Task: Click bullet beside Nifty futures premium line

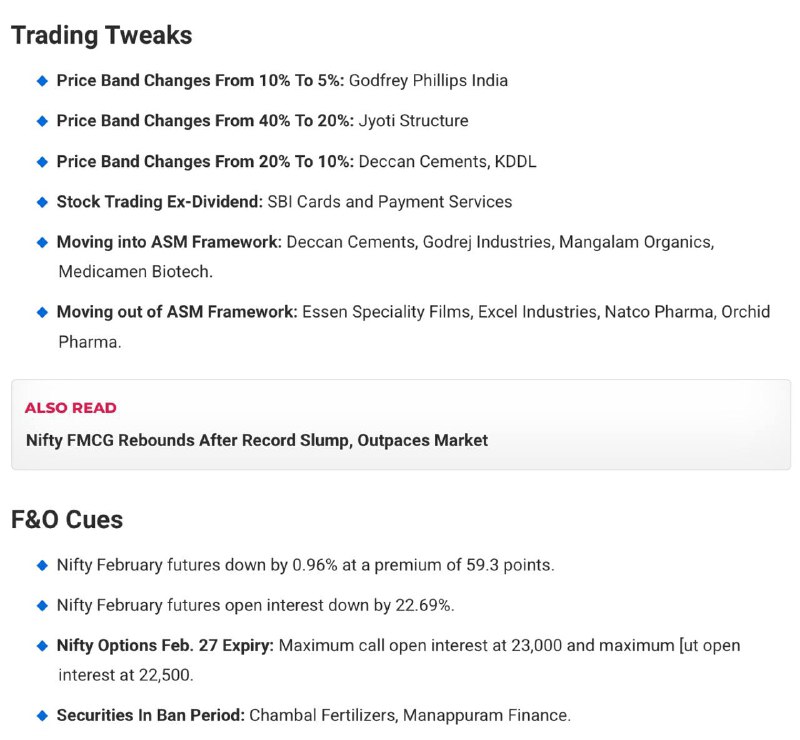Action: pyautogui.click(x=43, y=565)
